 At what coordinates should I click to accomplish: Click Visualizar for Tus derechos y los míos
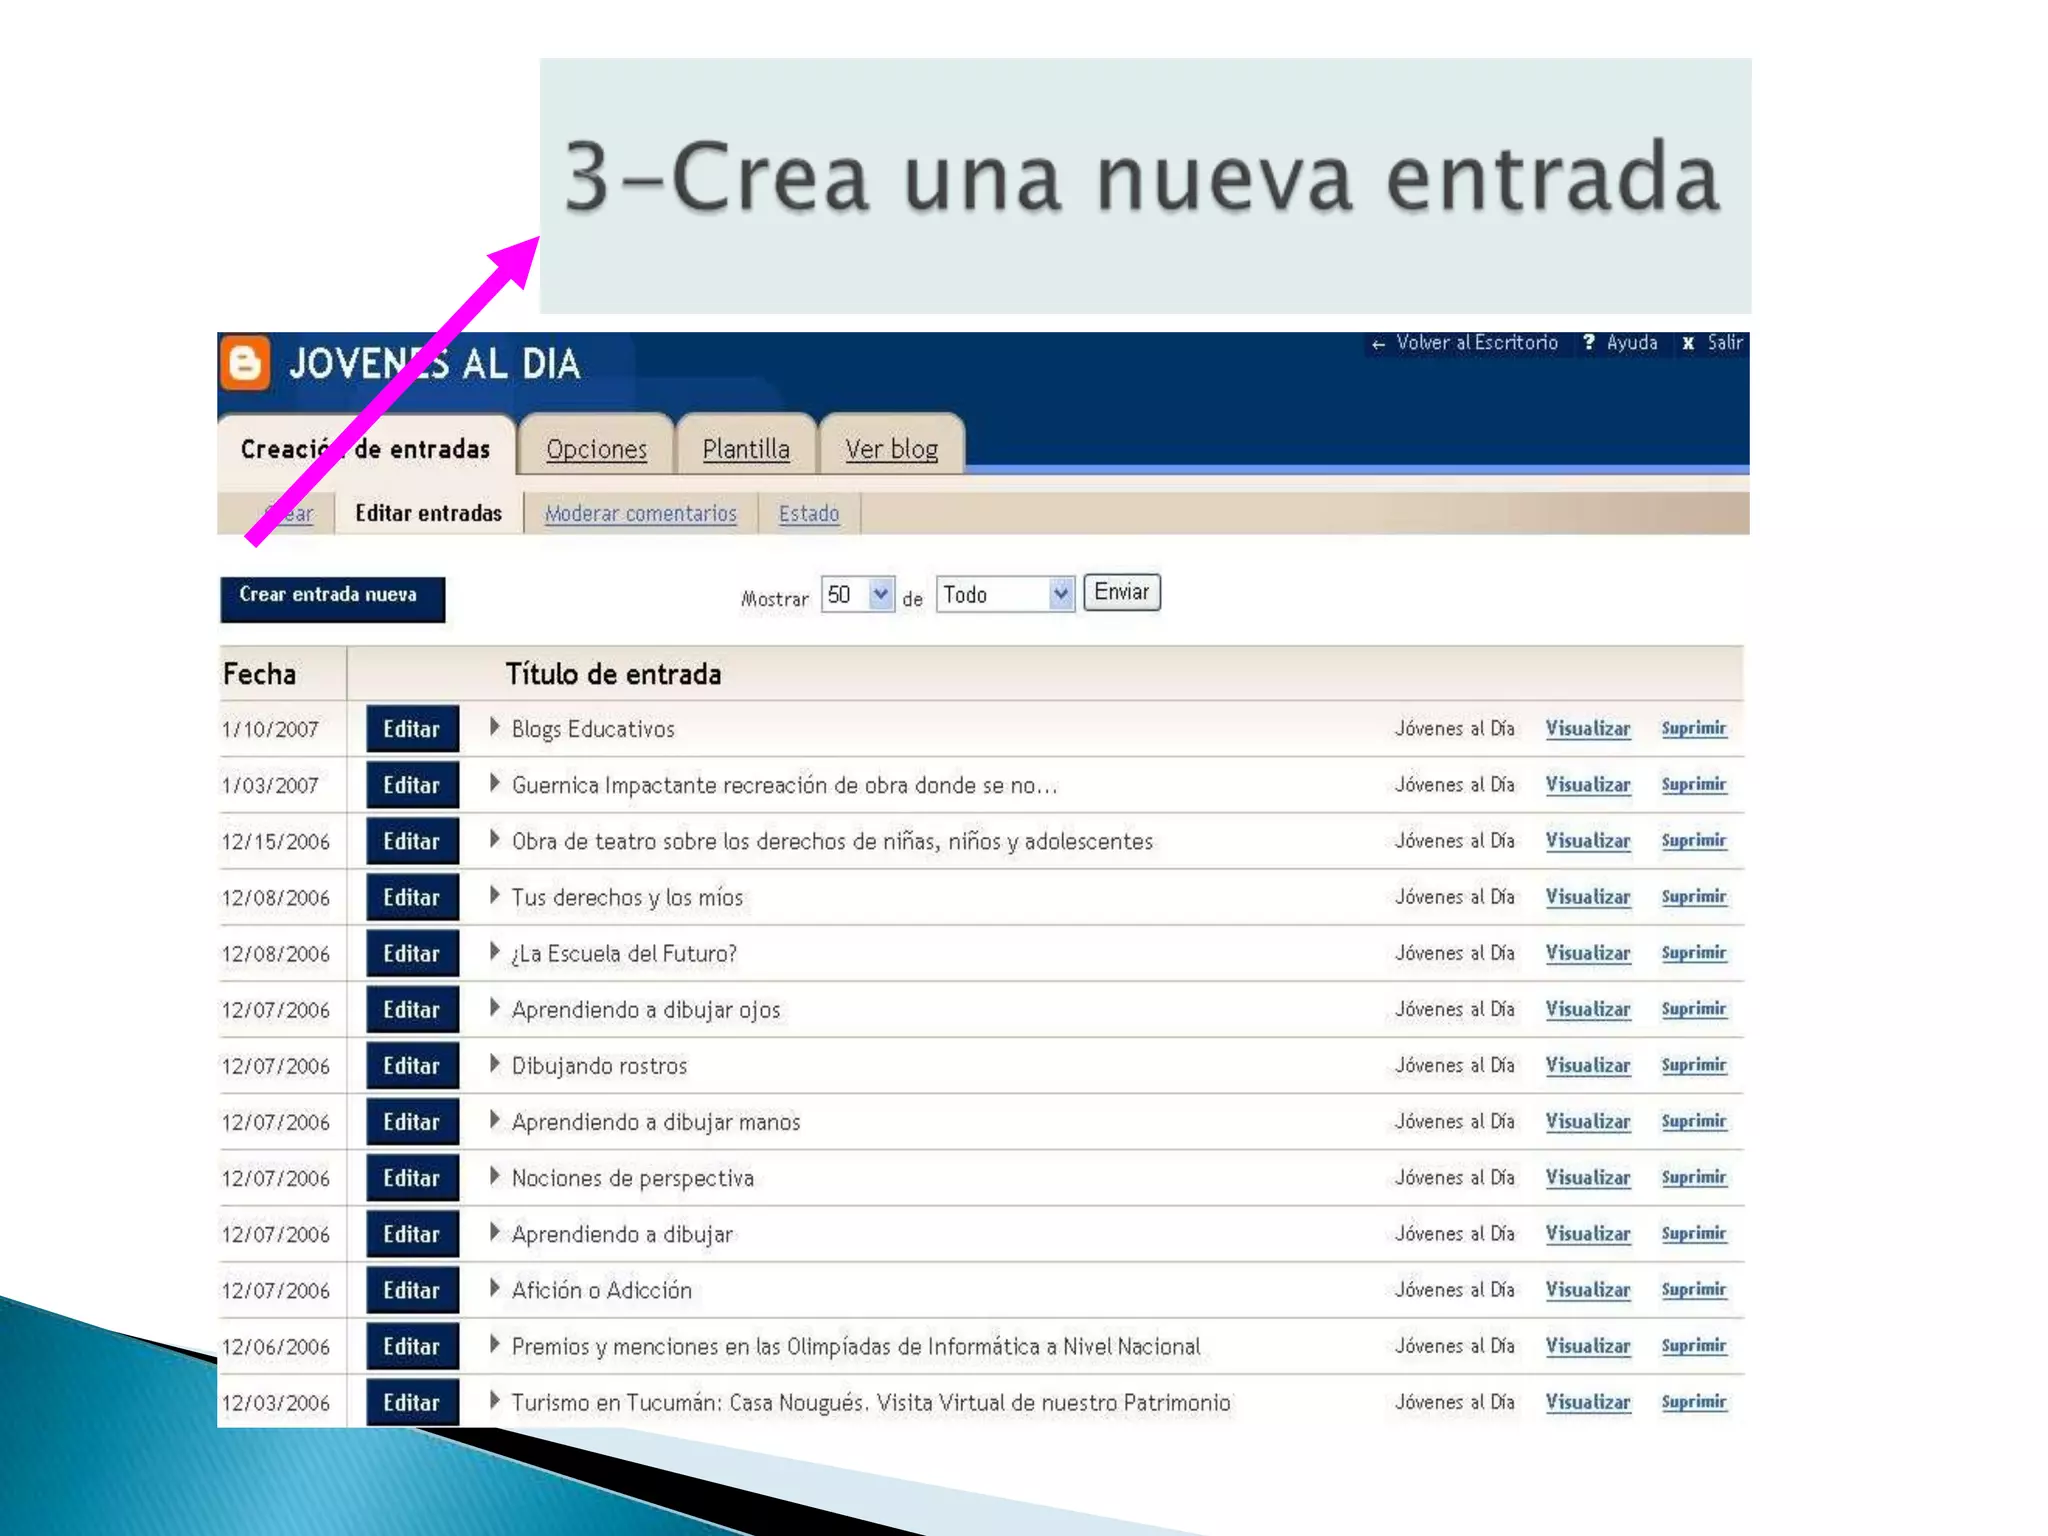coord(1588,896)
